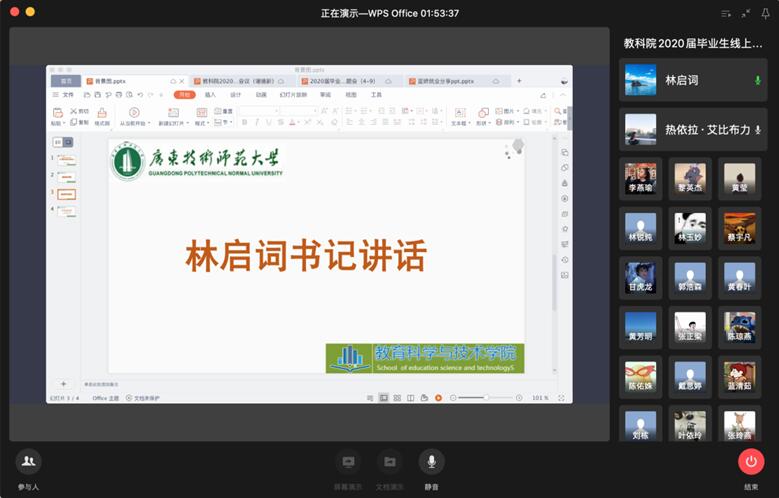Click the pin window icon at top right
The height and width of the screenshot is (498, 779).
point(766,13)
